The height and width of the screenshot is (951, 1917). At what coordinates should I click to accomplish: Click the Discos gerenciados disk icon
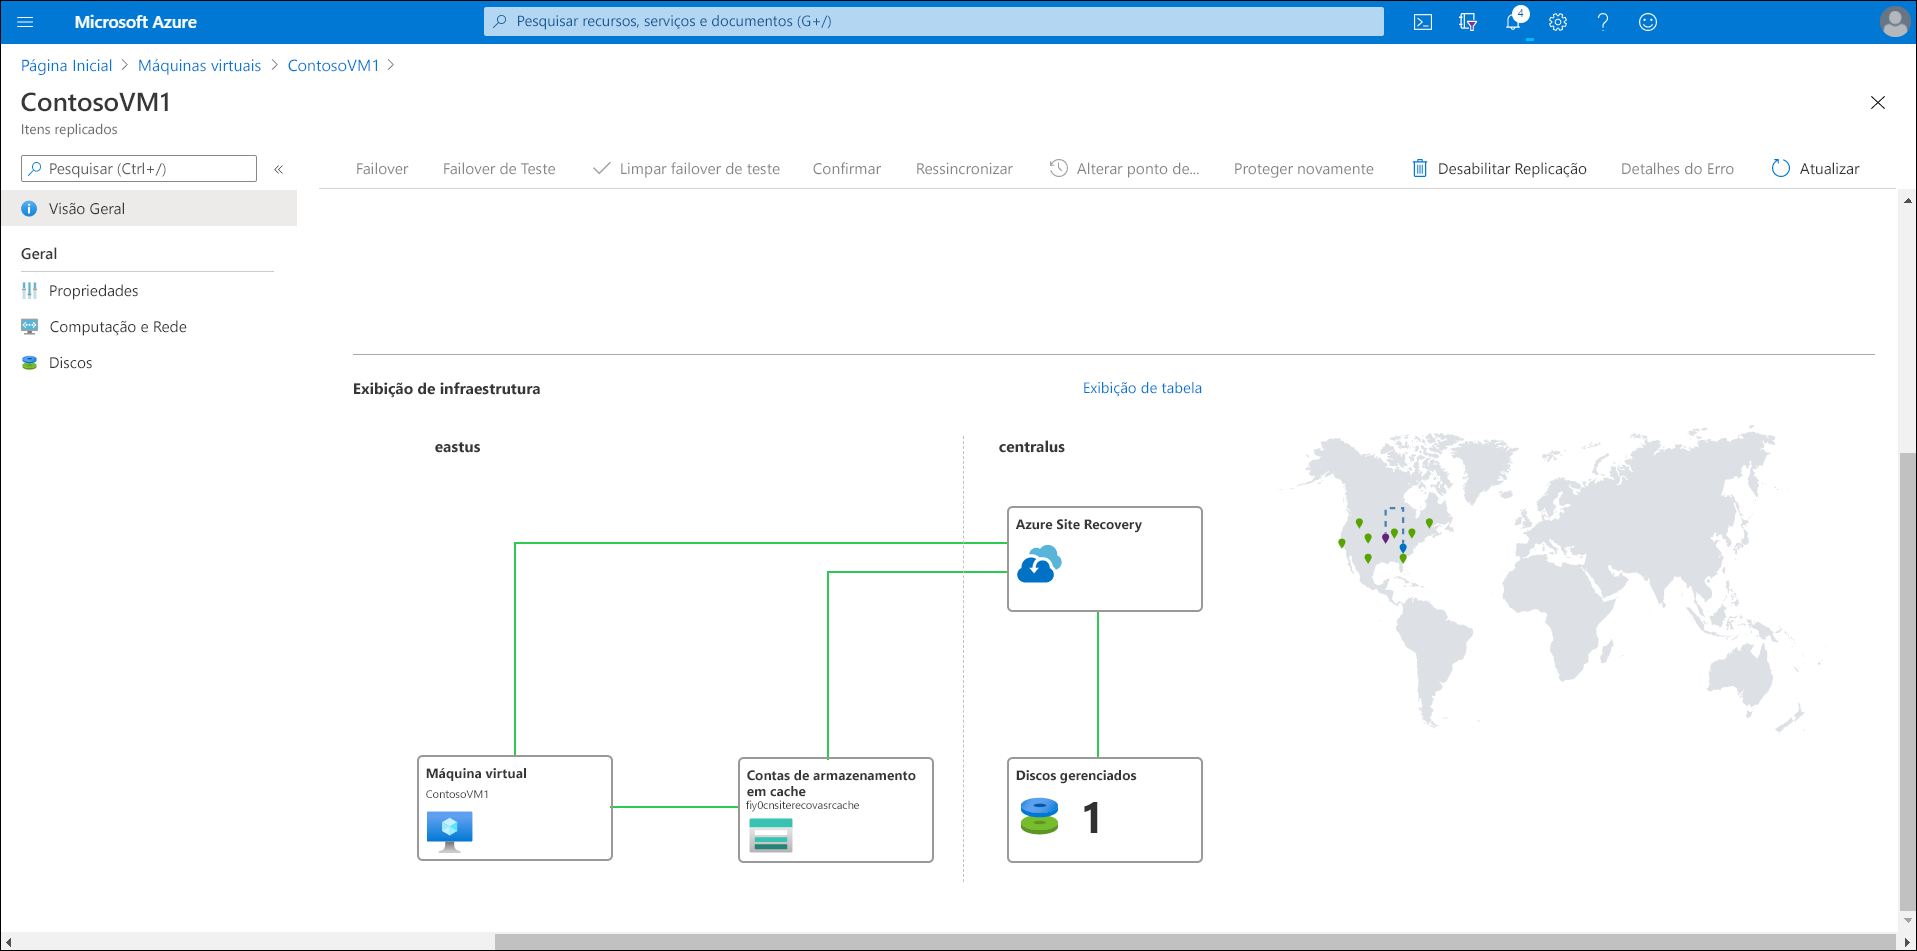(x=1040, y=816)
